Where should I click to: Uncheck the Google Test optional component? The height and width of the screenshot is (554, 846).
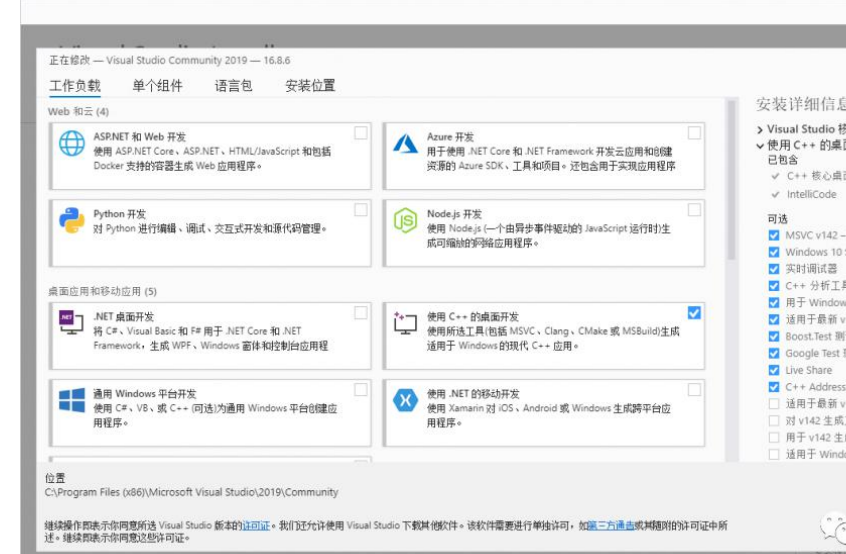coord(774,353)
